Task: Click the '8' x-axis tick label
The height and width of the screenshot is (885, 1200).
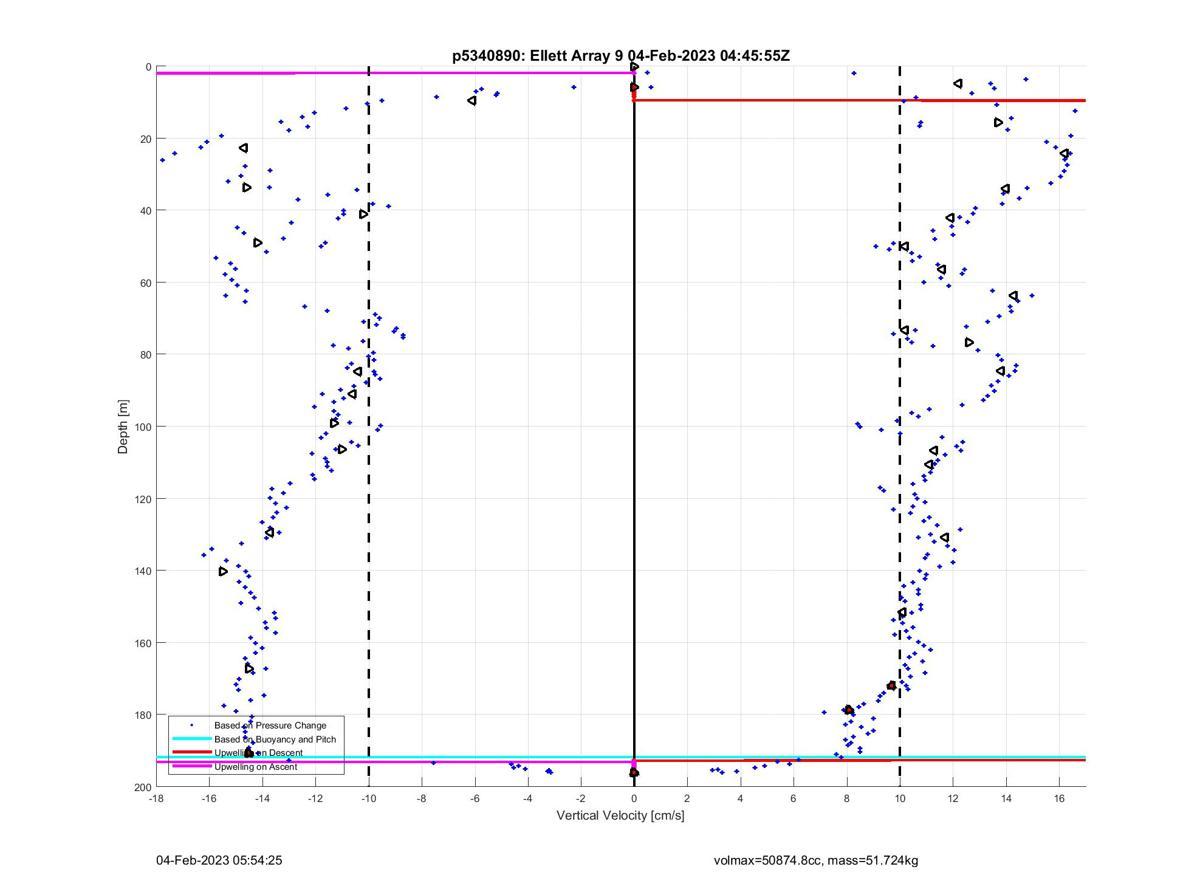Action: (x=846, y=798)
